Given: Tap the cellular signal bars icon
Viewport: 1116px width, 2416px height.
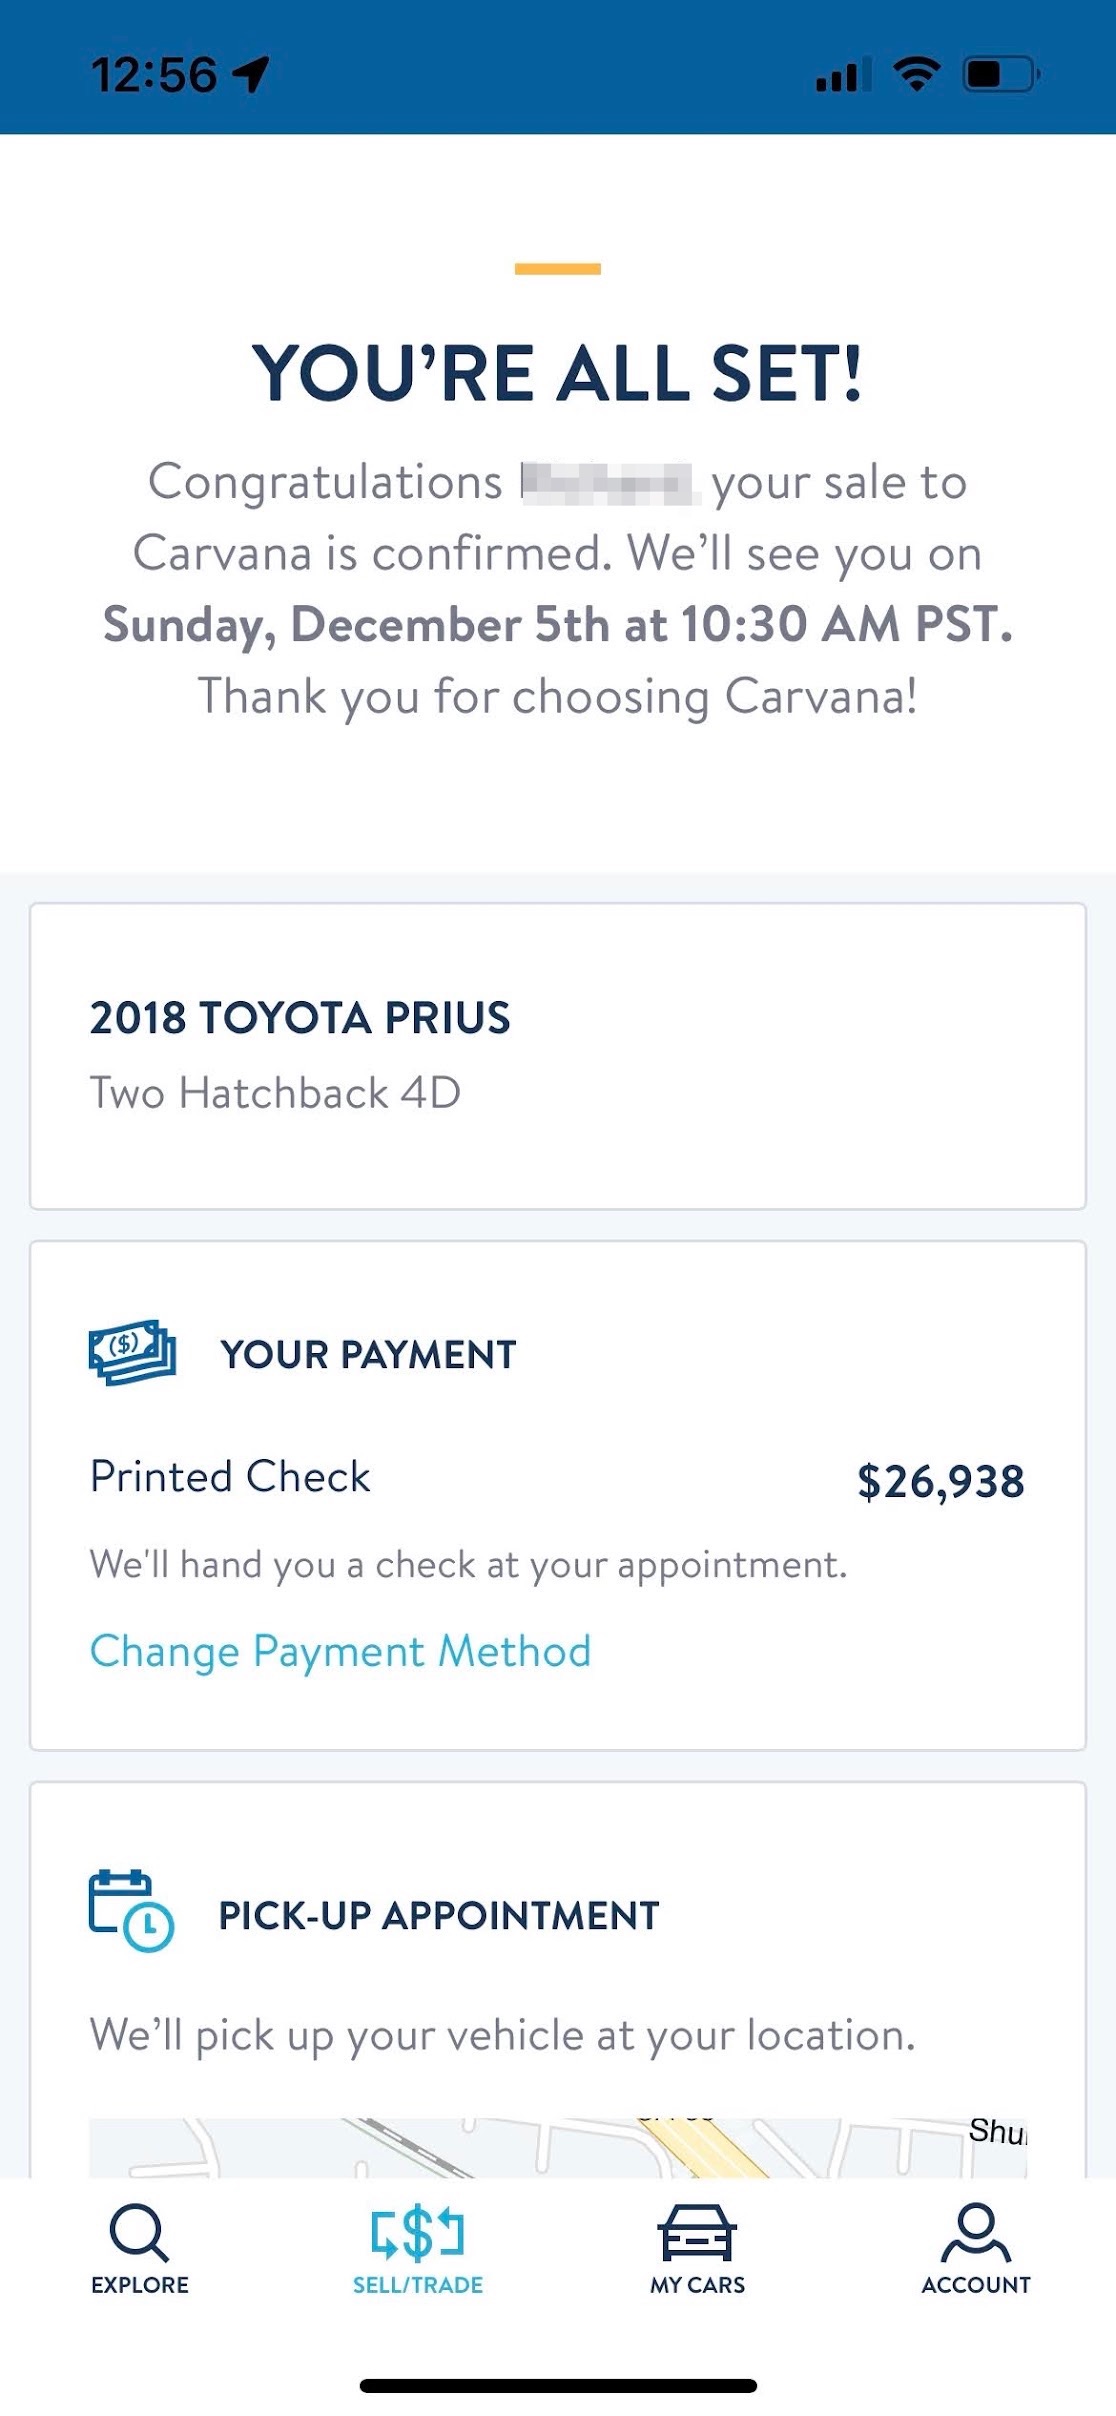Looking at the screenshot, I should click(x=844, y=75).
